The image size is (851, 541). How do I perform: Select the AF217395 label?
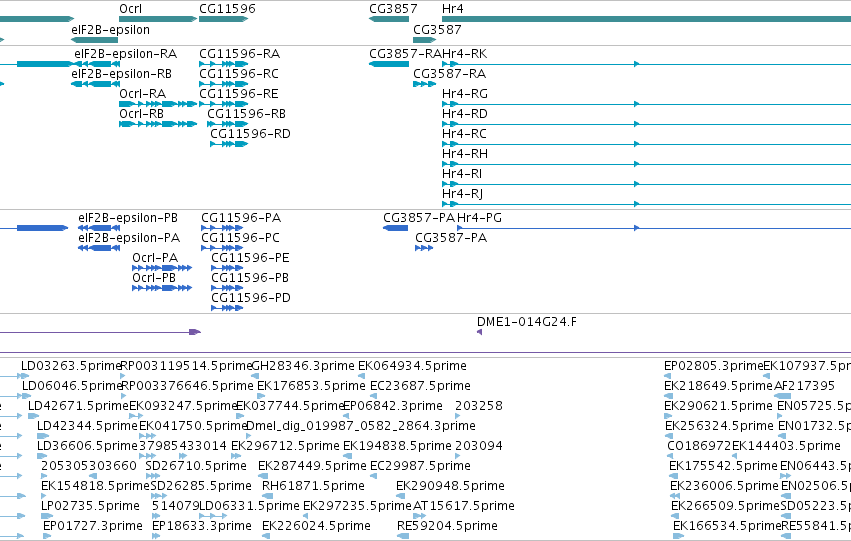click(x=804, y=386)
